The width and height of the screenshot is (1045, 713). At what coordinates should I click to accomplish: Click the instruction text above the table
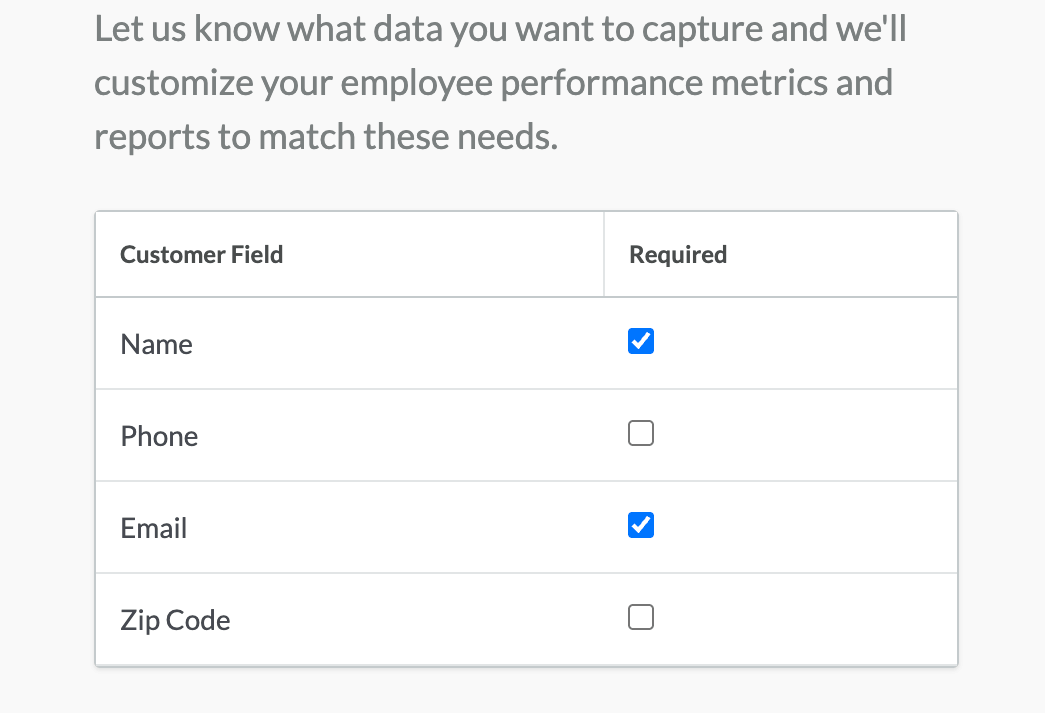500,82
